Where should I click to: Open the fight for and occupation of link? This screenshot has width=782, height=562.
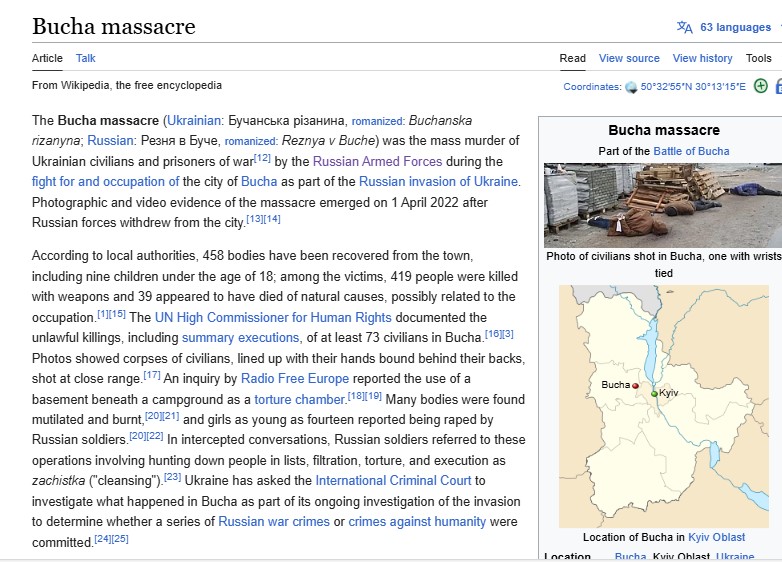pyautogui.click(x=105, y=182)
